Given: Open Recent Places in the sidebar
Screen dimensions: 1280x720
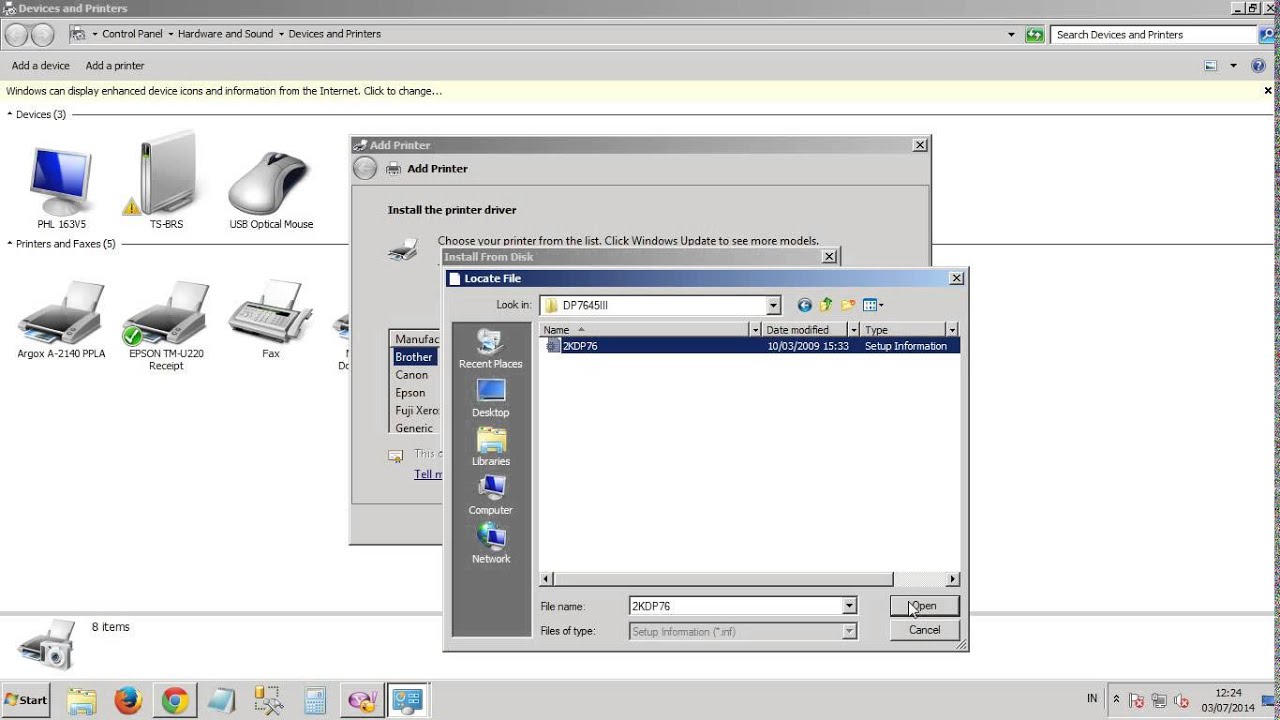Looking at the screenshot, I should [x=490, y=349].
